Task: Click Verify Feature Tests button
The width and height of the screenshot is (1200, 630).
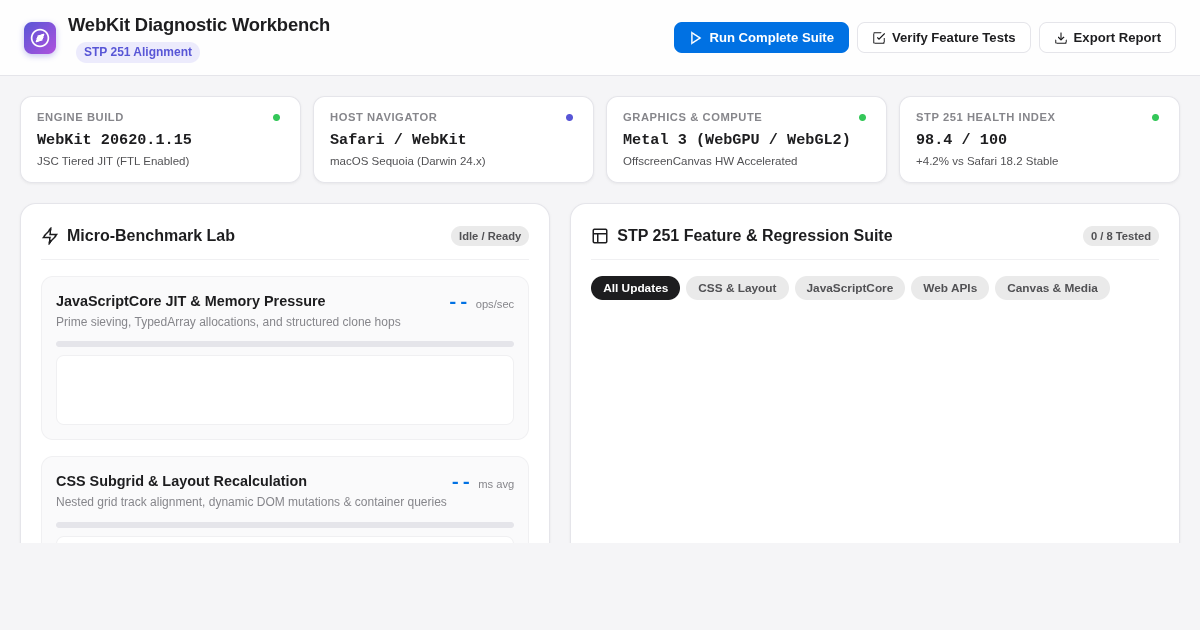Action: 944,38
